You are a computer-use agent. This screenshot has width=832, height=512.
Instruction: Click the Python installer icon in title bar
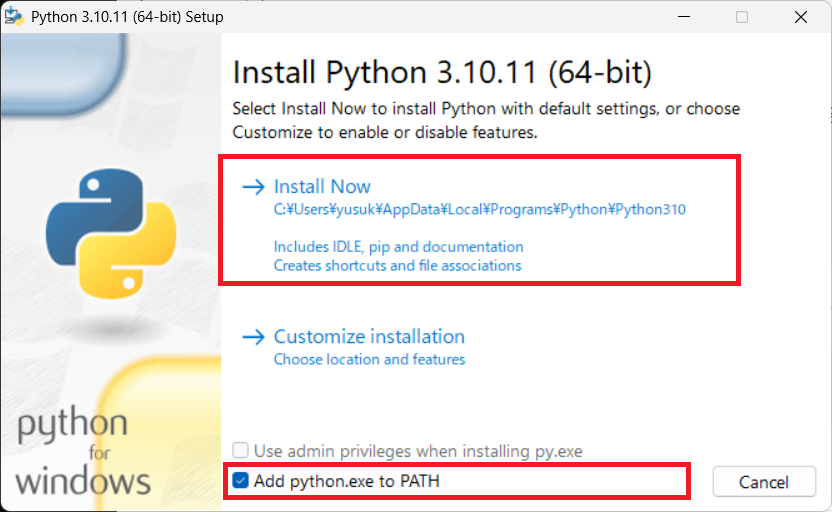pyautogui.click(x=16, y=17)
